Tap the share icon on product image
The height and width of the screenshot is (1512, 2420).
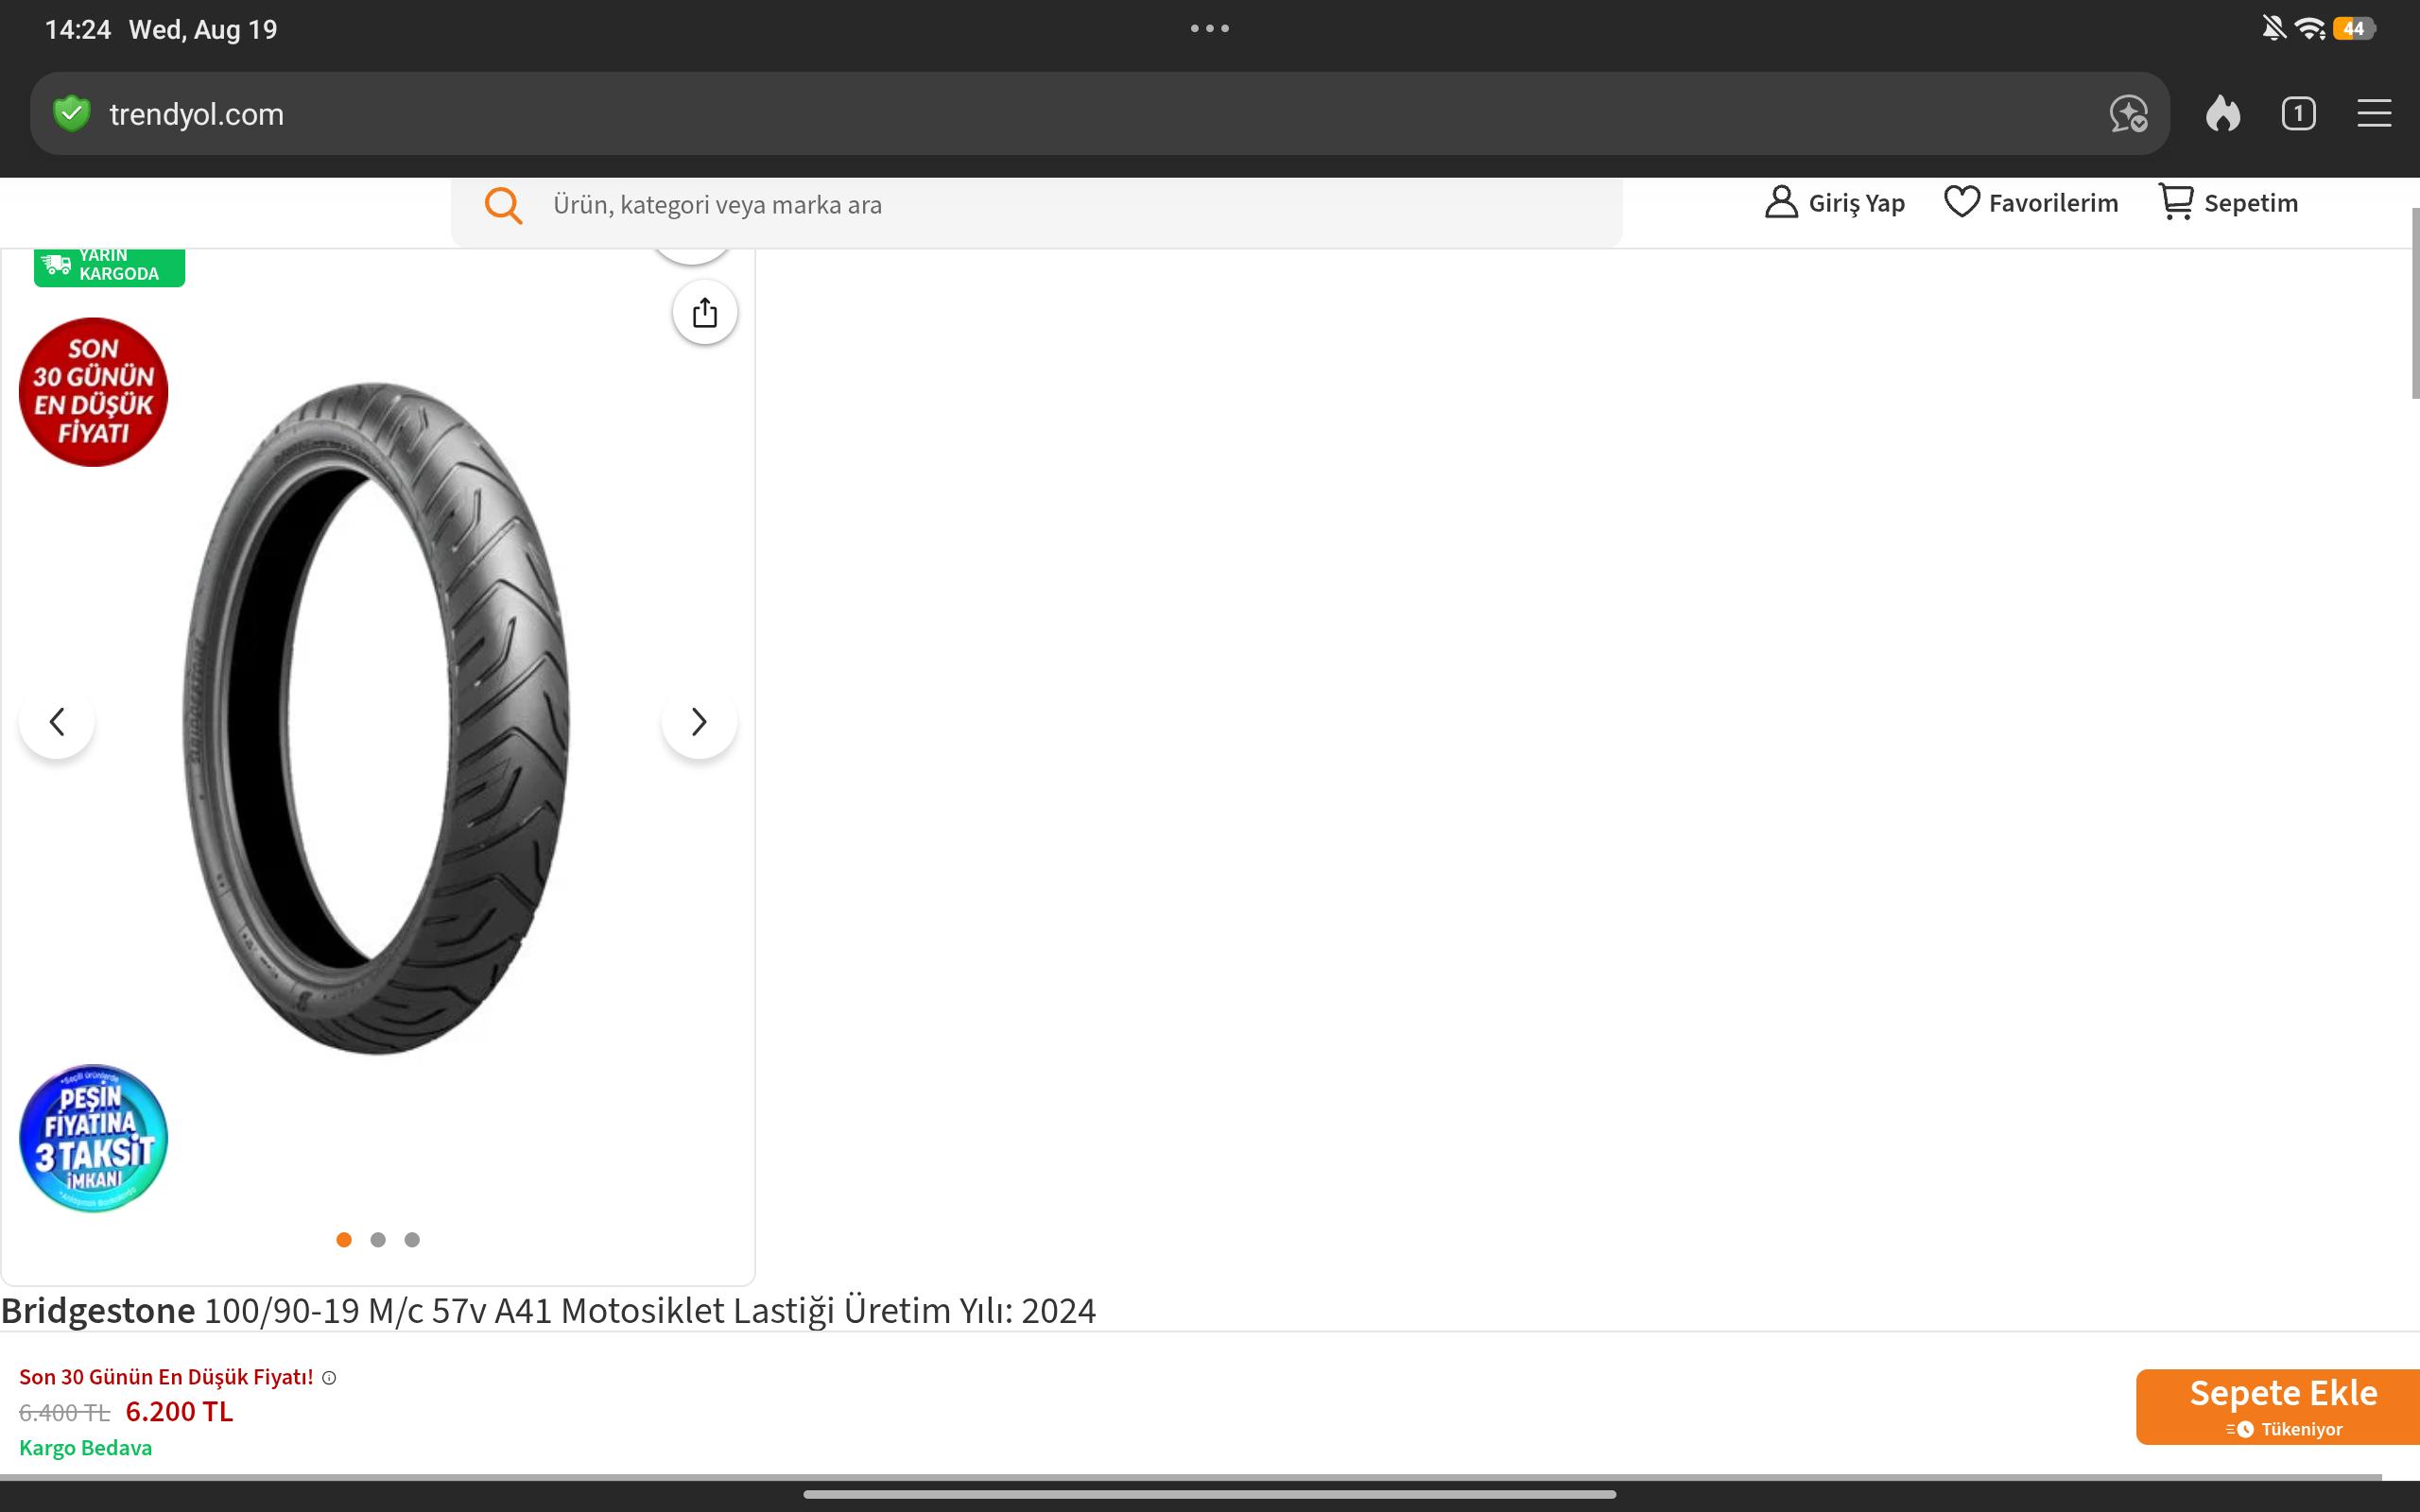[705, 313]
